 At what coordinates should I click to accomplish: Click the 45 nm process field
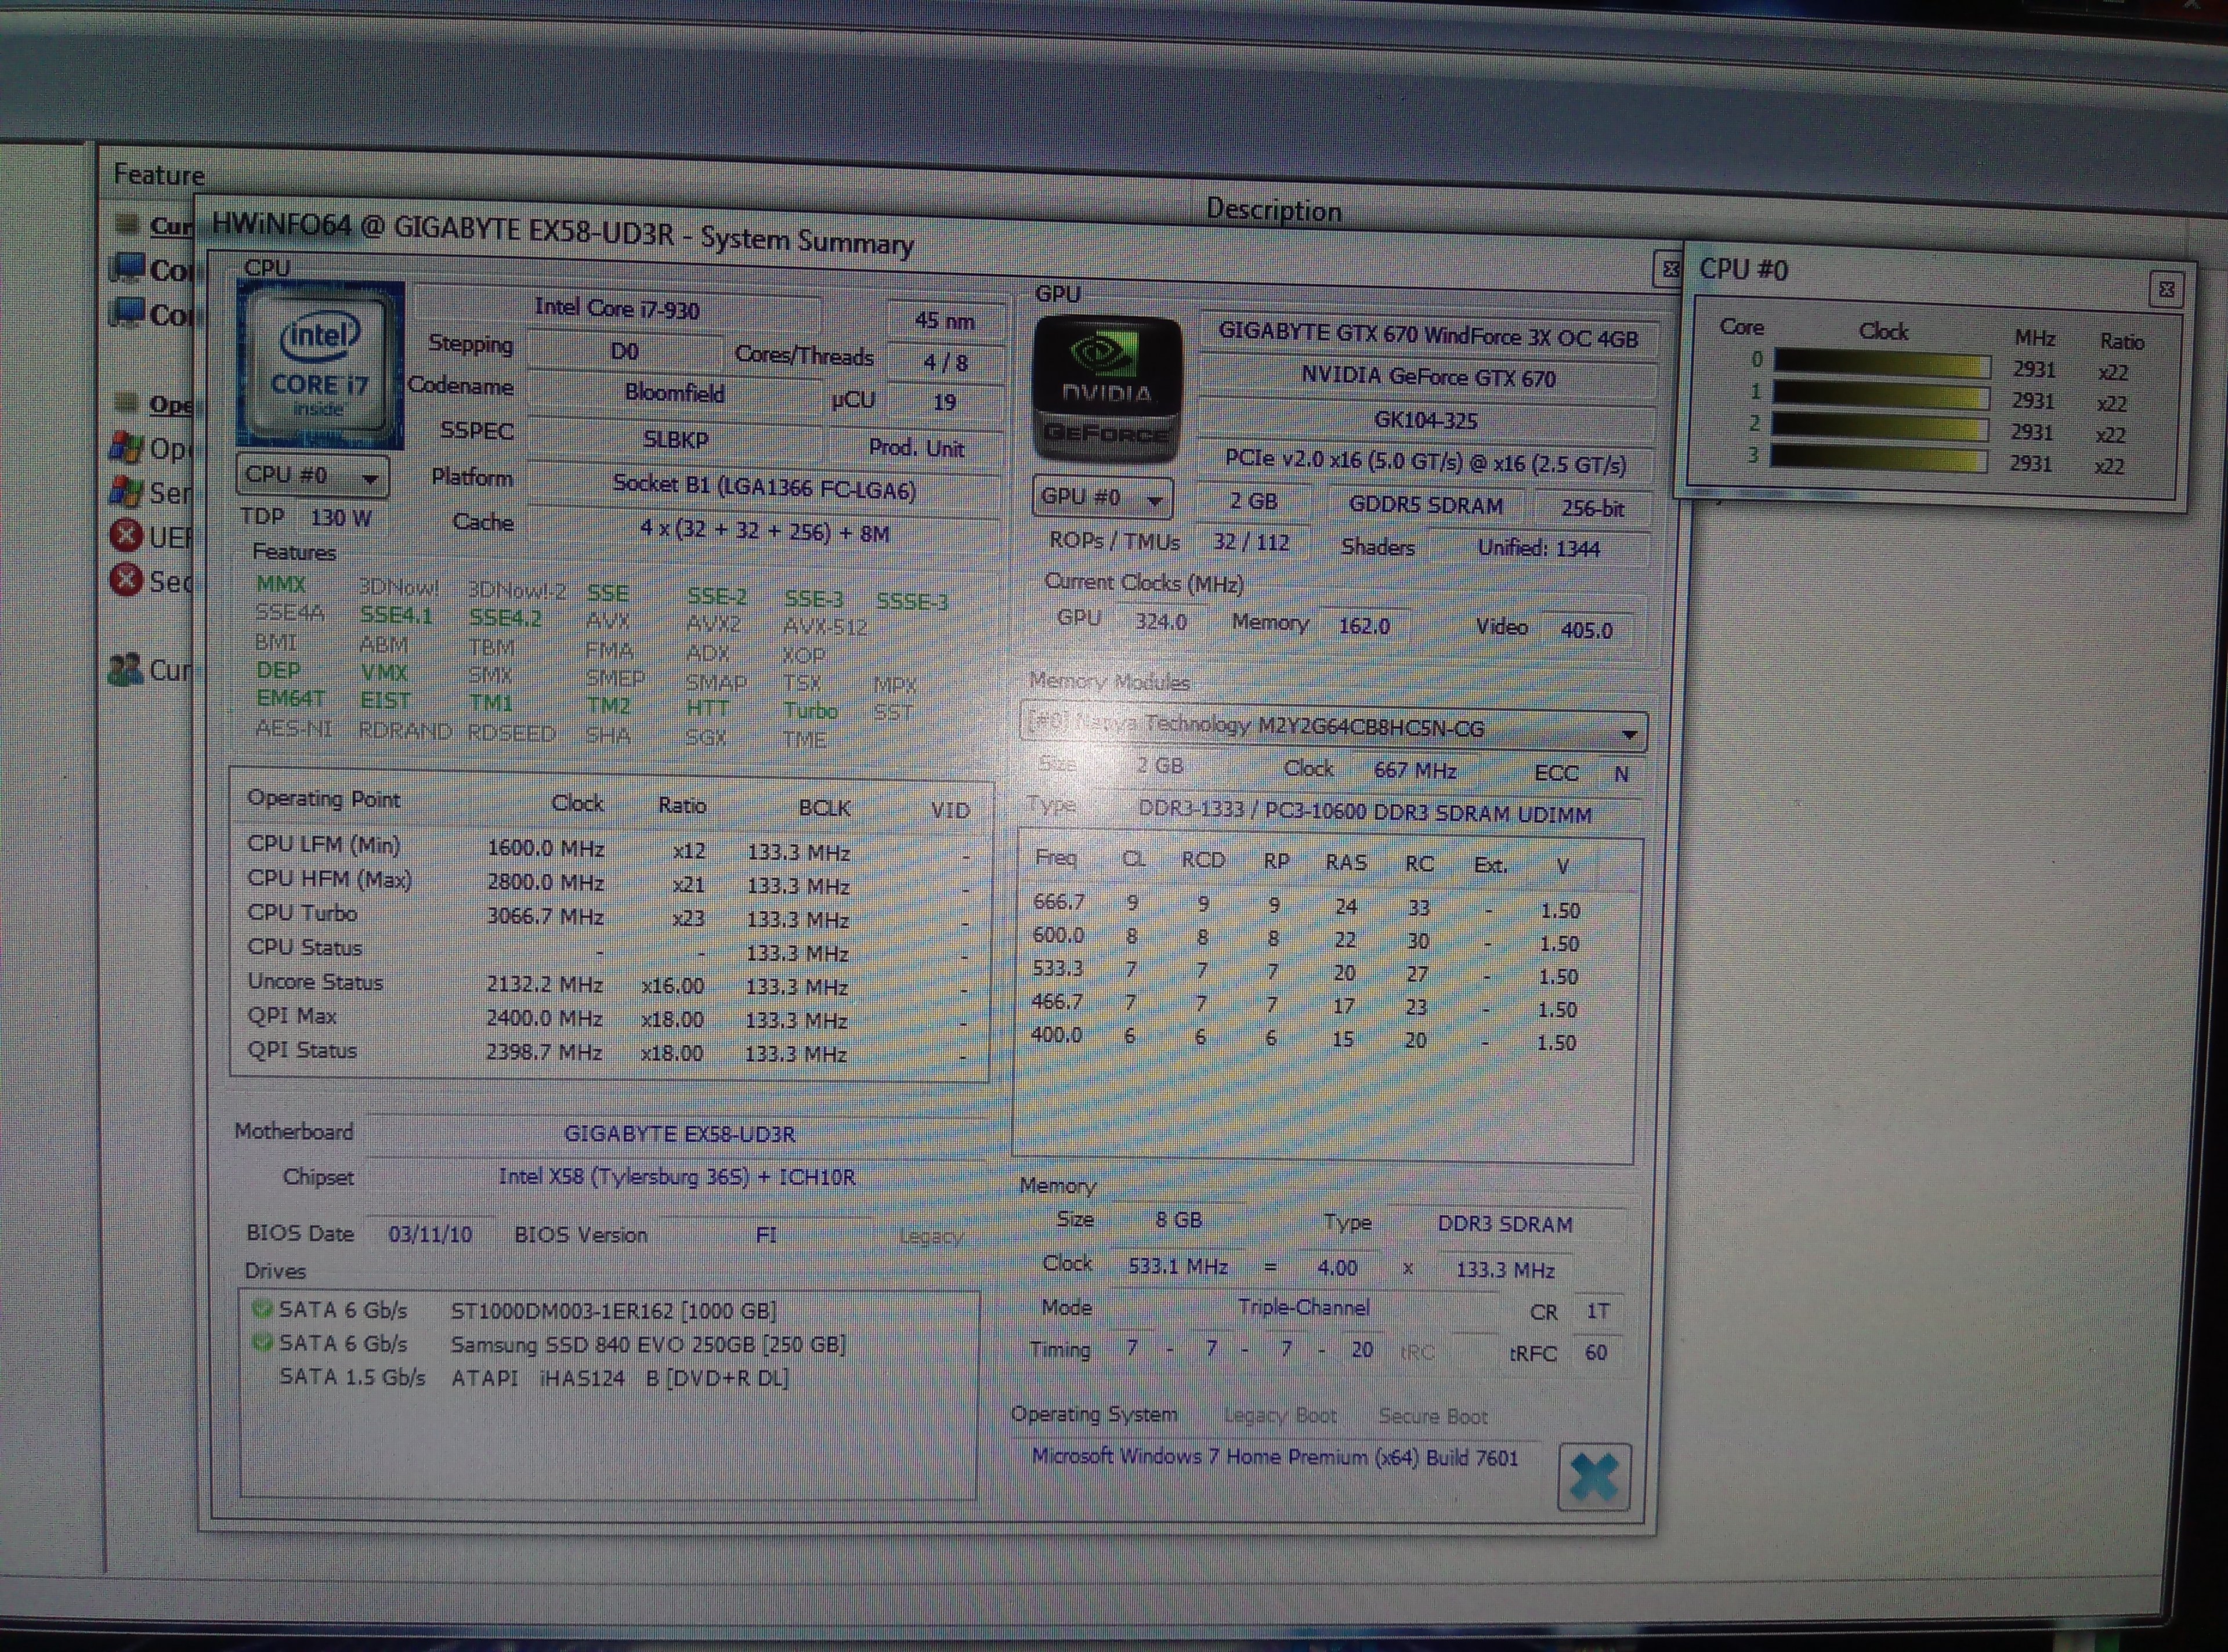[944, 320]
